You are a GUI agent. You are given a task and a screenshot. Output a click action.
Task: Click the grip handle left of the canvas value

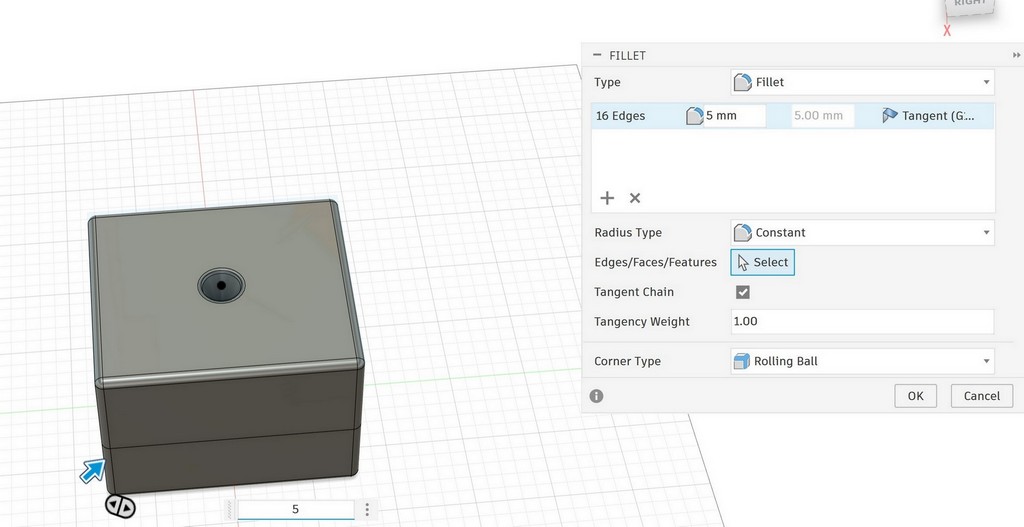coord(230,509)
